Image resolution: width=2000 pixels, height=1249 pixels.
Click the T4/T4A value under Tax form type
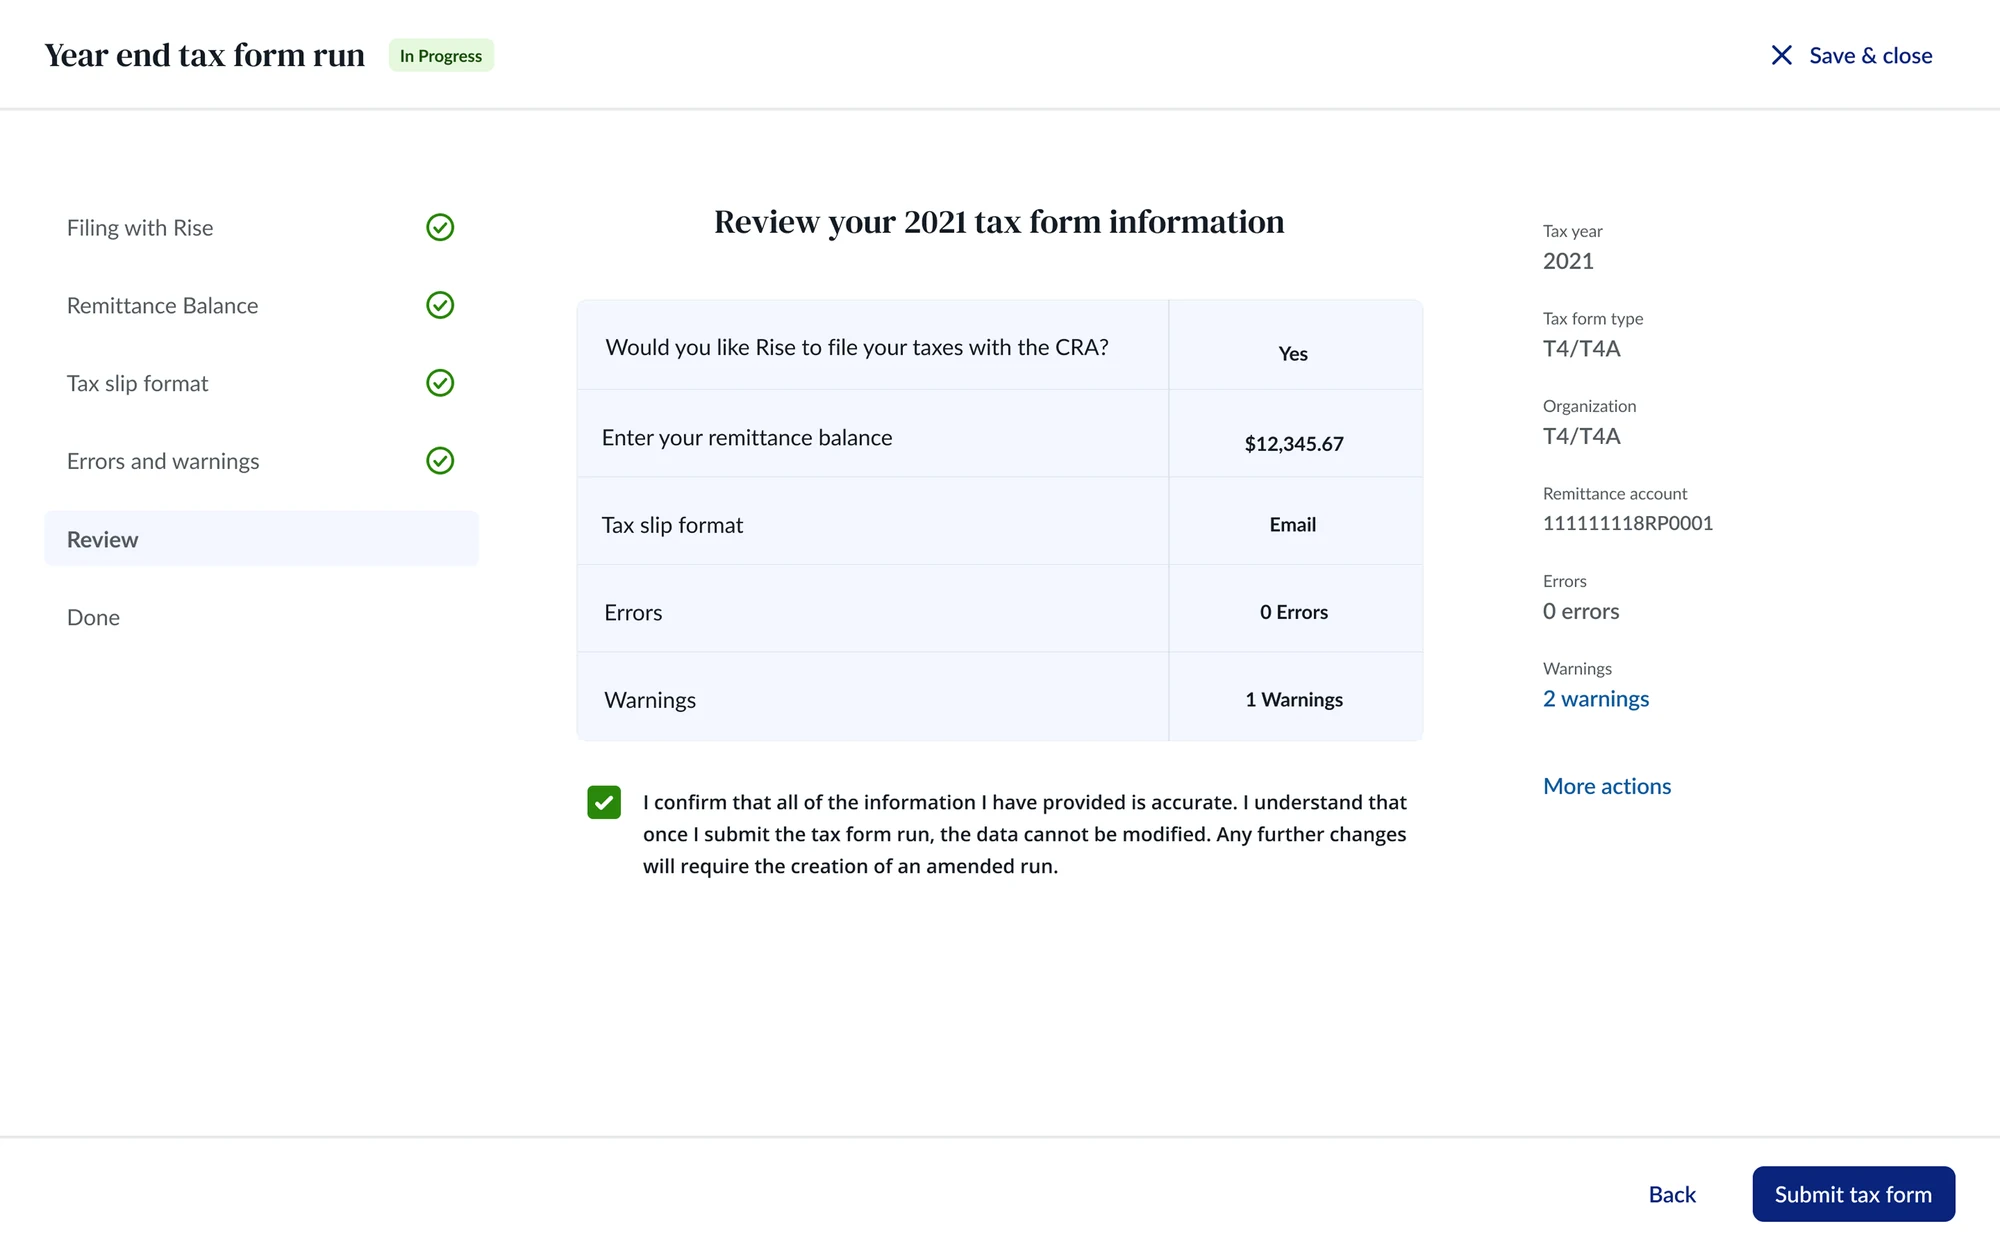(1582, 349)
